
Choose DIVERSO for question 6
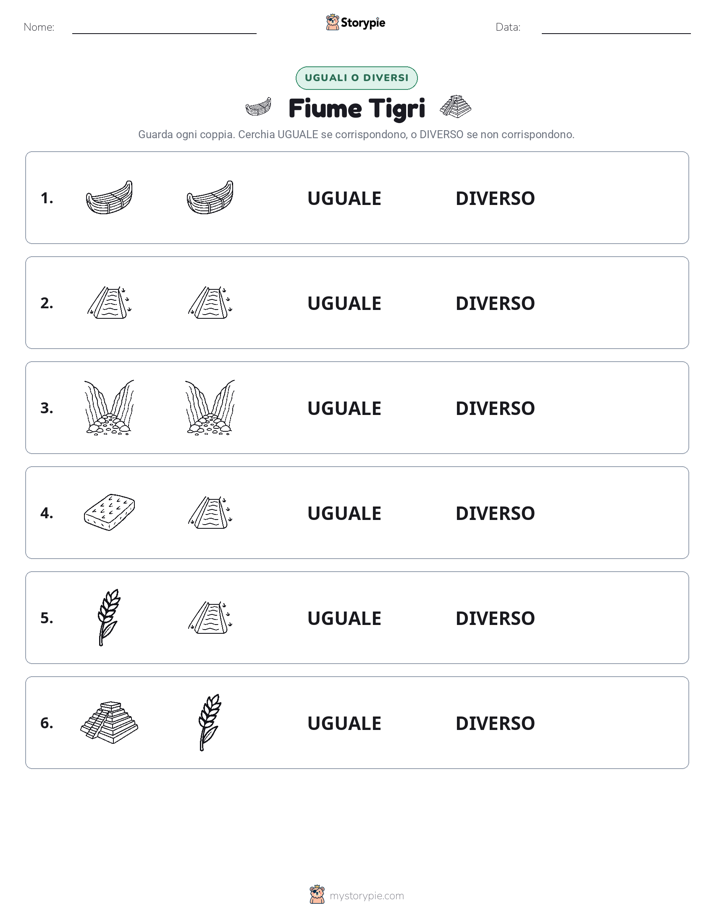click(495, 723)
